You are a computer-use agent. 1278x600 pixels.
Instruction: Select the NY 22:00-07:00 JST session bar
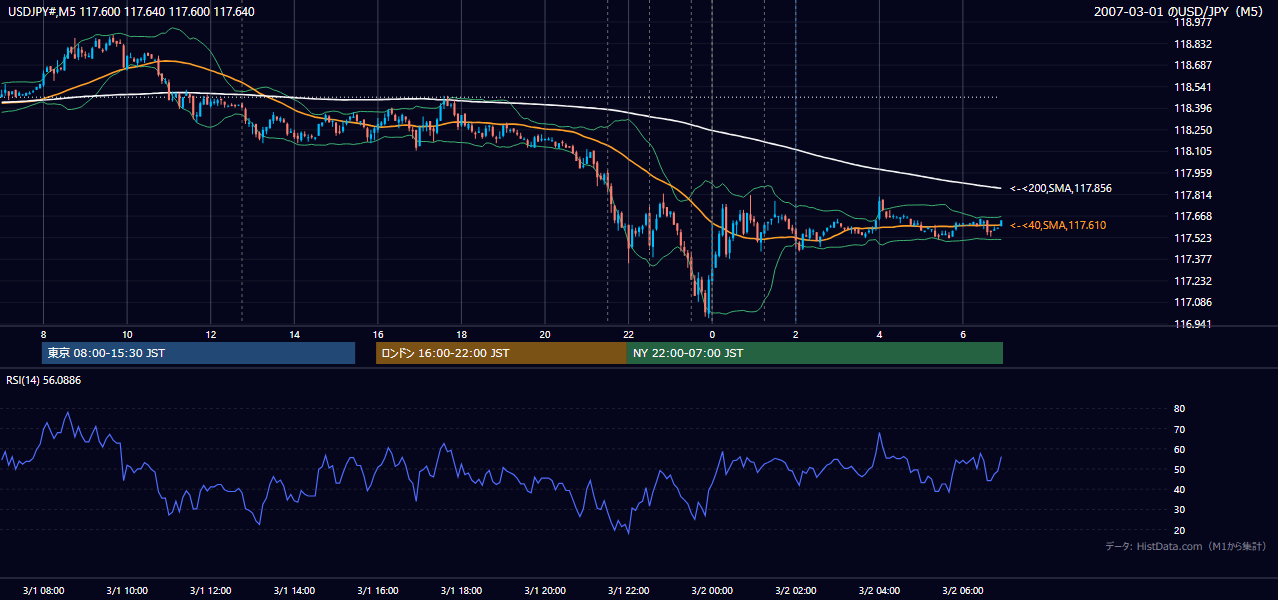coord(815,353)
